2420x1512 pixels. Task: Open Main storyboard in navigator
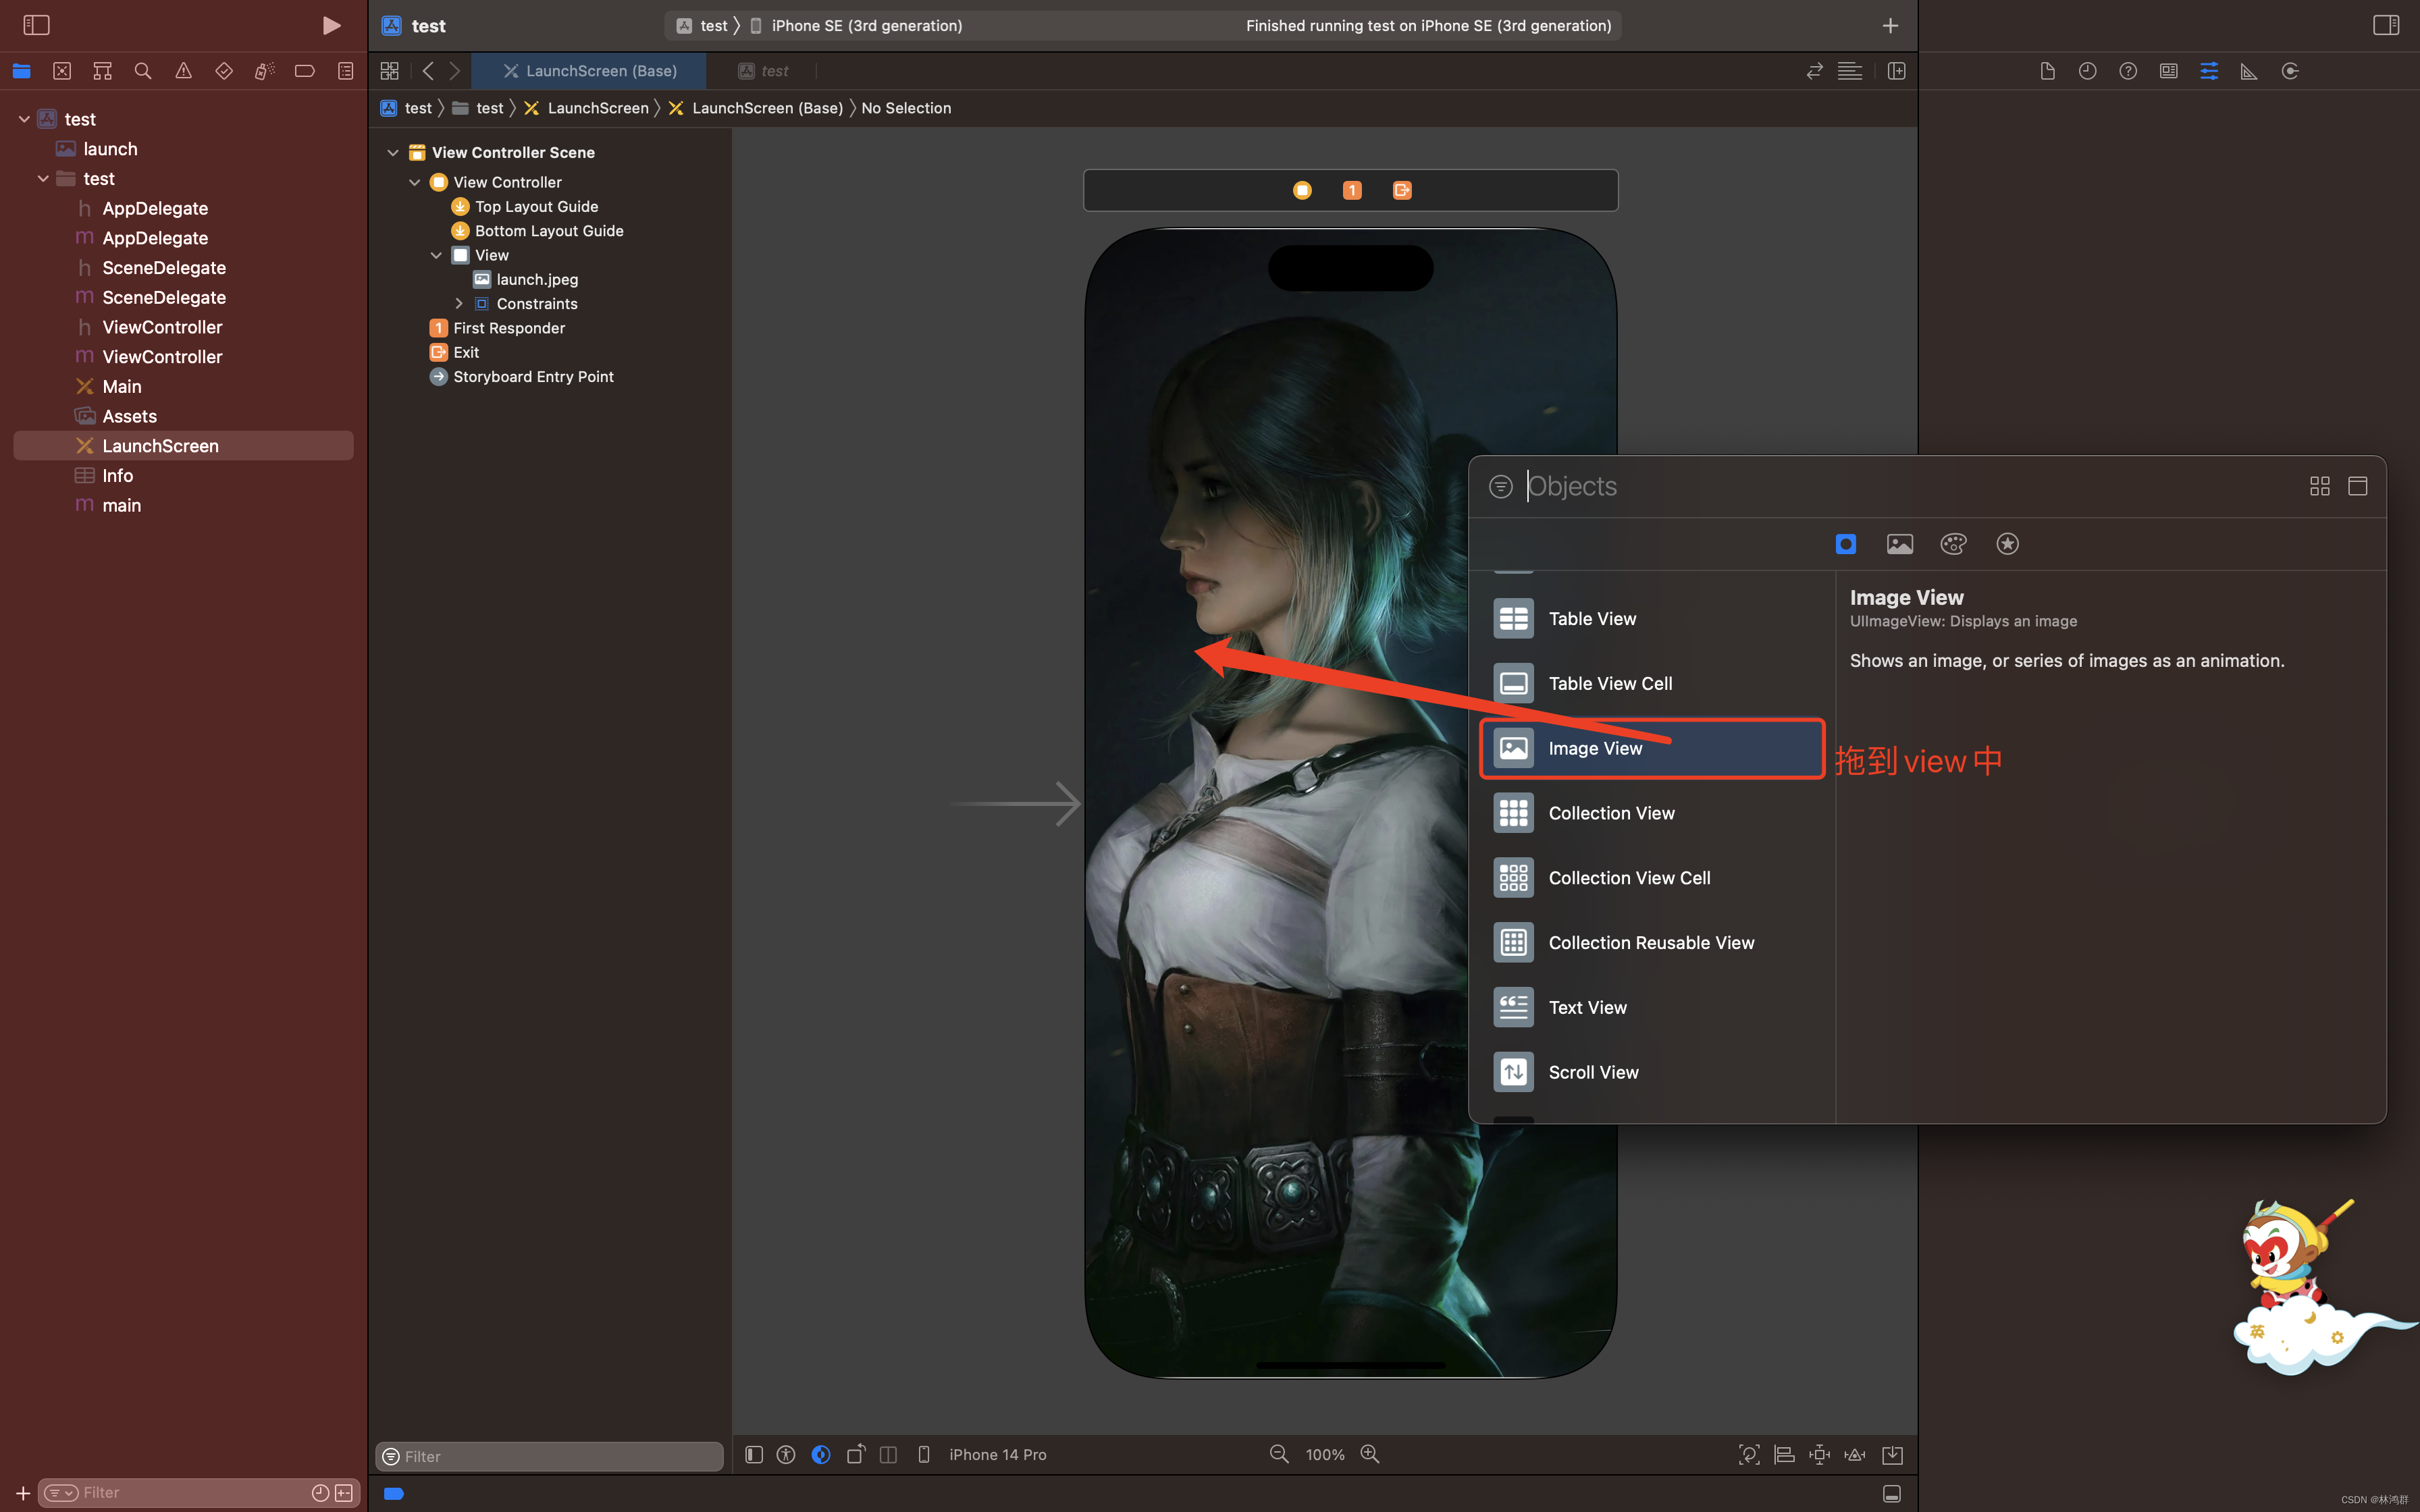click(x=122, y=387)
